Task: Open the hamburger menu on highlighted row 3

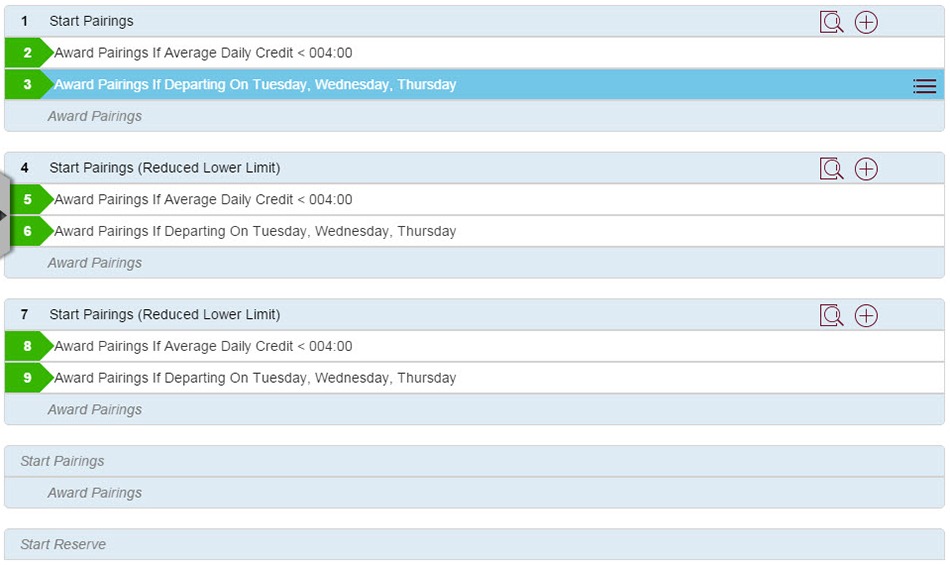Action: 924,87
